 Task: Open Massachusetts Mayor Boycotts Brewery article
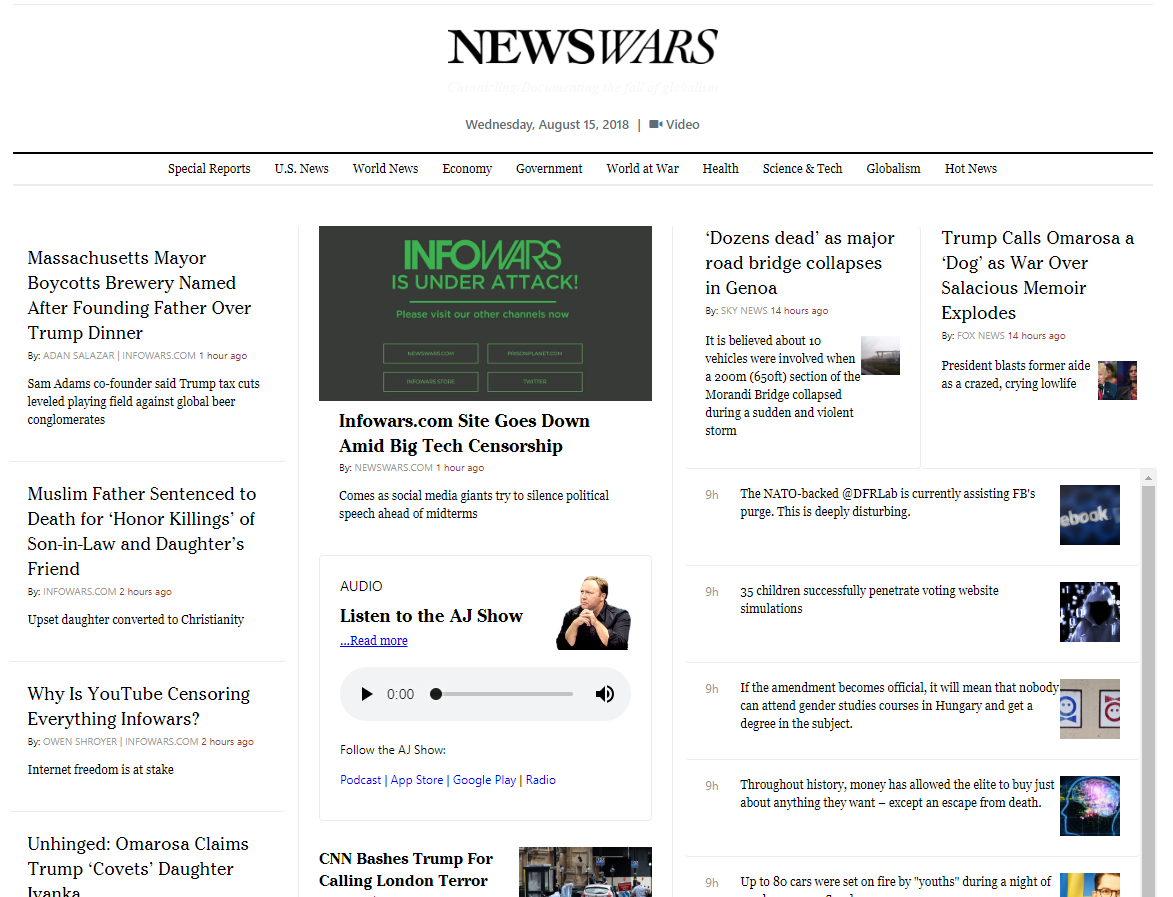click(139, 295)
